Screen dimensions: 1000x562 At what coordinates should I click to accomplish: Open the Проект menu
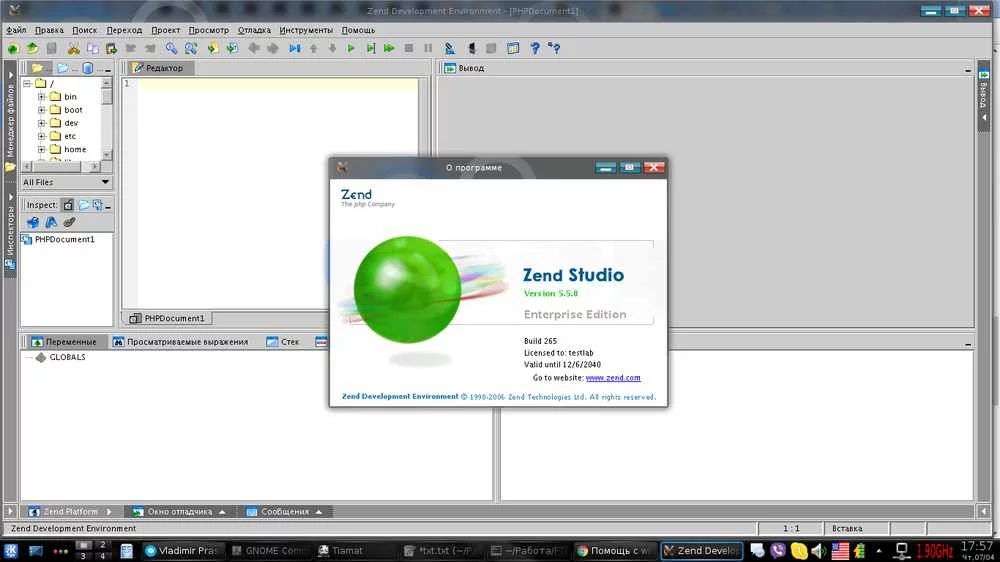click(x=165, y=30)
